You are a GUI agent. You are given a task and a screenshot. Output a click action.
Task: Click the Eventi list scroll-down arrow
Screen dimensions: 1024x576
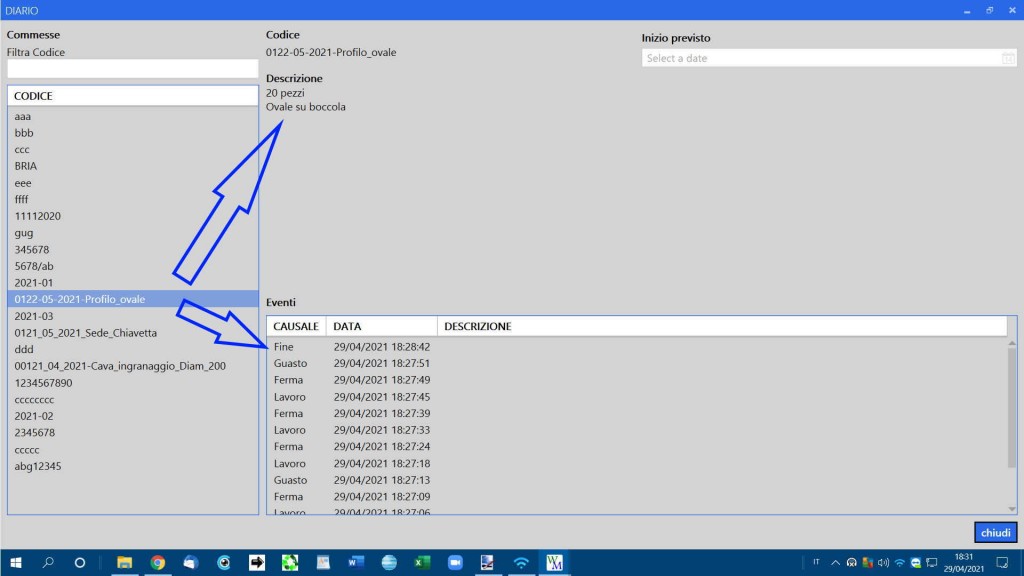1012,509
